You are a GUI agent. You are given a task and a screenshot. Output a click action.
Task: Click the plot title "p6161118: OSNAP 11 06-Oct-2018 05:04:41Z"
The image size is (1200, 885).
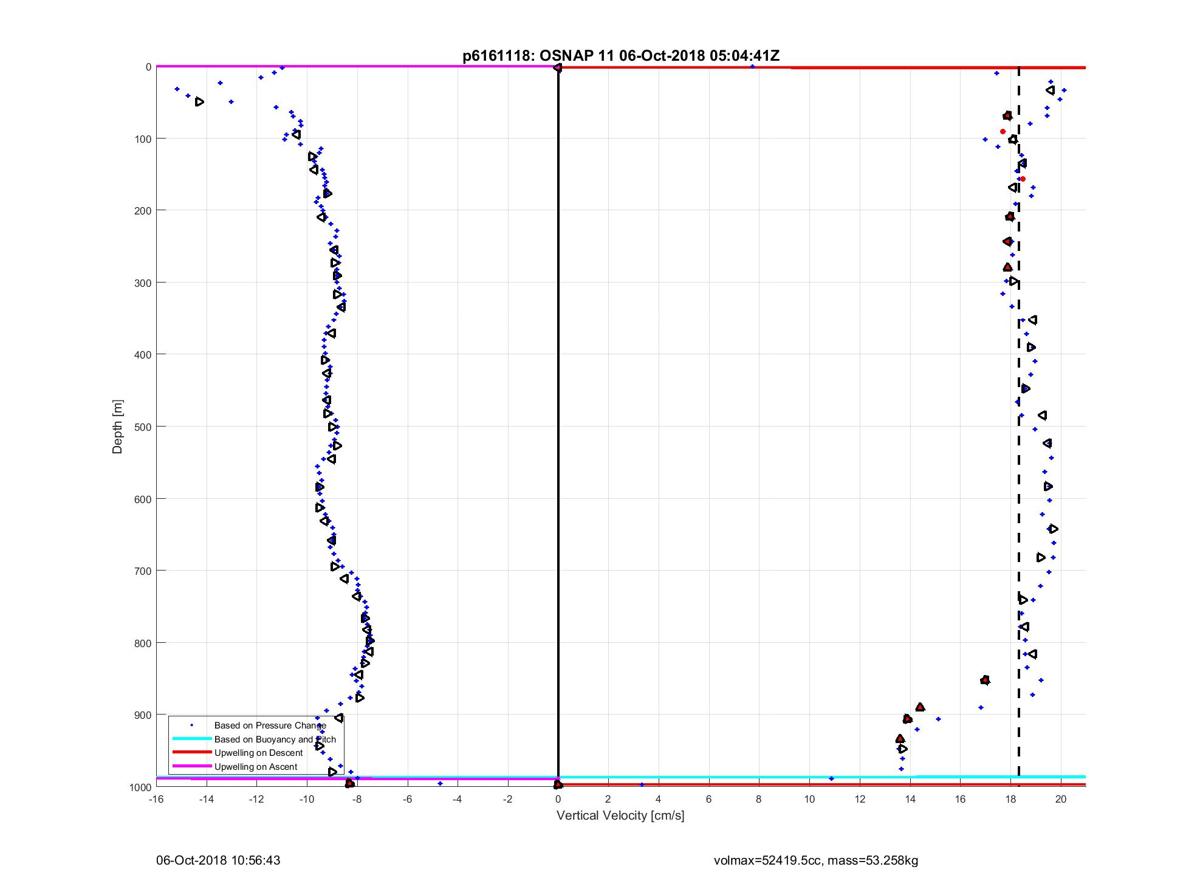coord(620,56)
